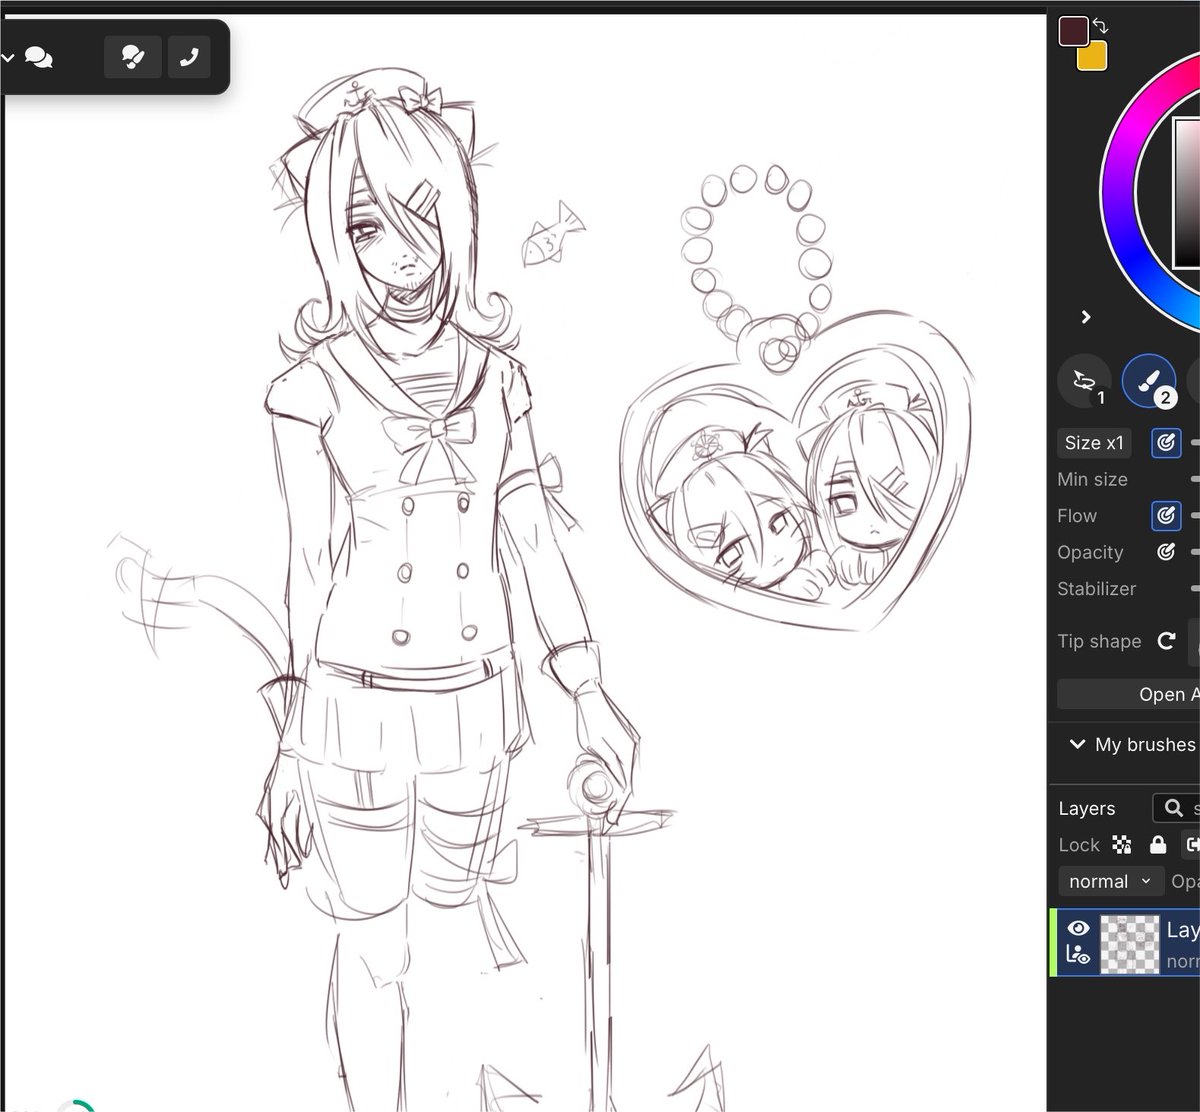Click the Open A… brush button
This screenshot has width=1200, height=1112.
[1128, 694]
